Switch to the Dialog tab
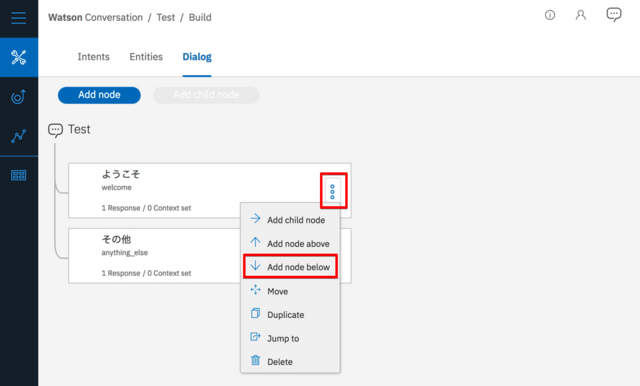Screen dimensions: 640x386 pyautogui.click(x=197, y=57)
